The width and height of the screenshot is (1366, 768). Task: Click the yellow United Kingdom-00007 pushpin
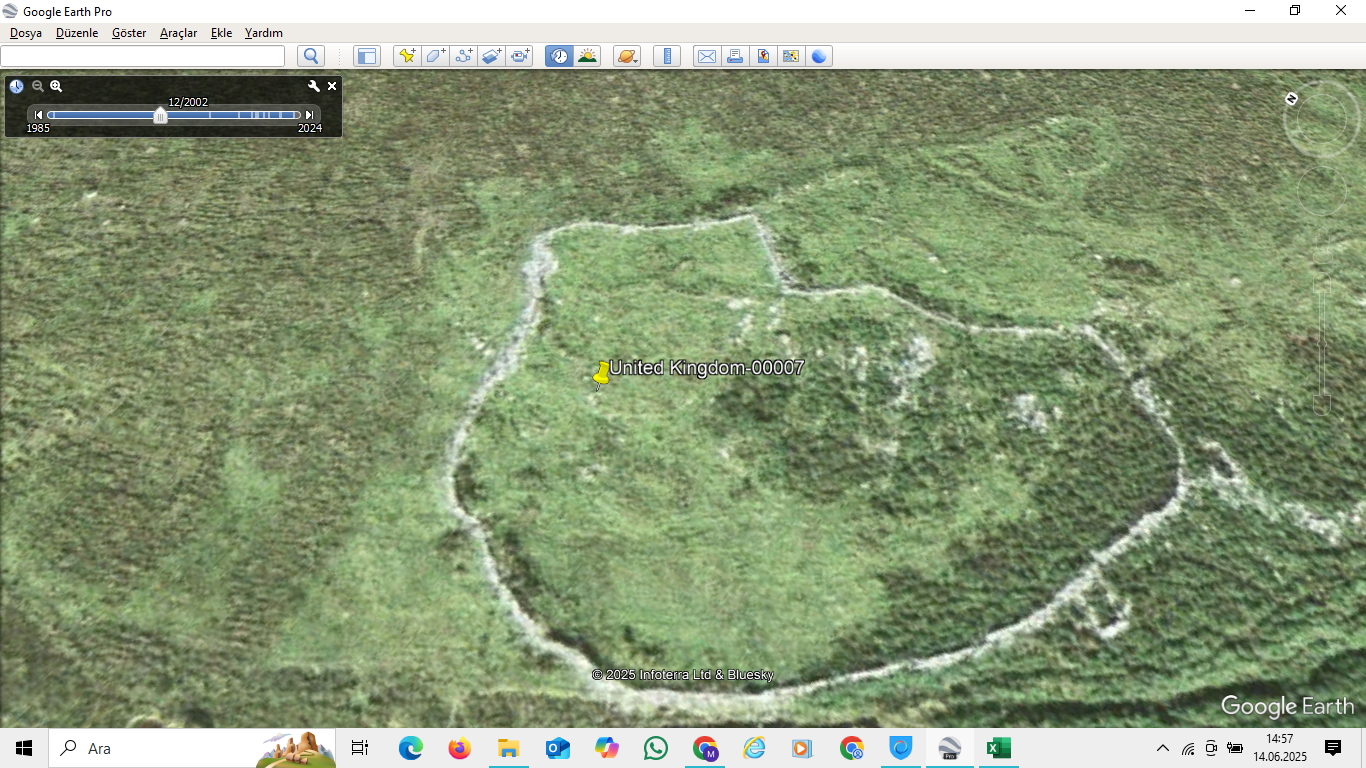click(x=601, y=374)
